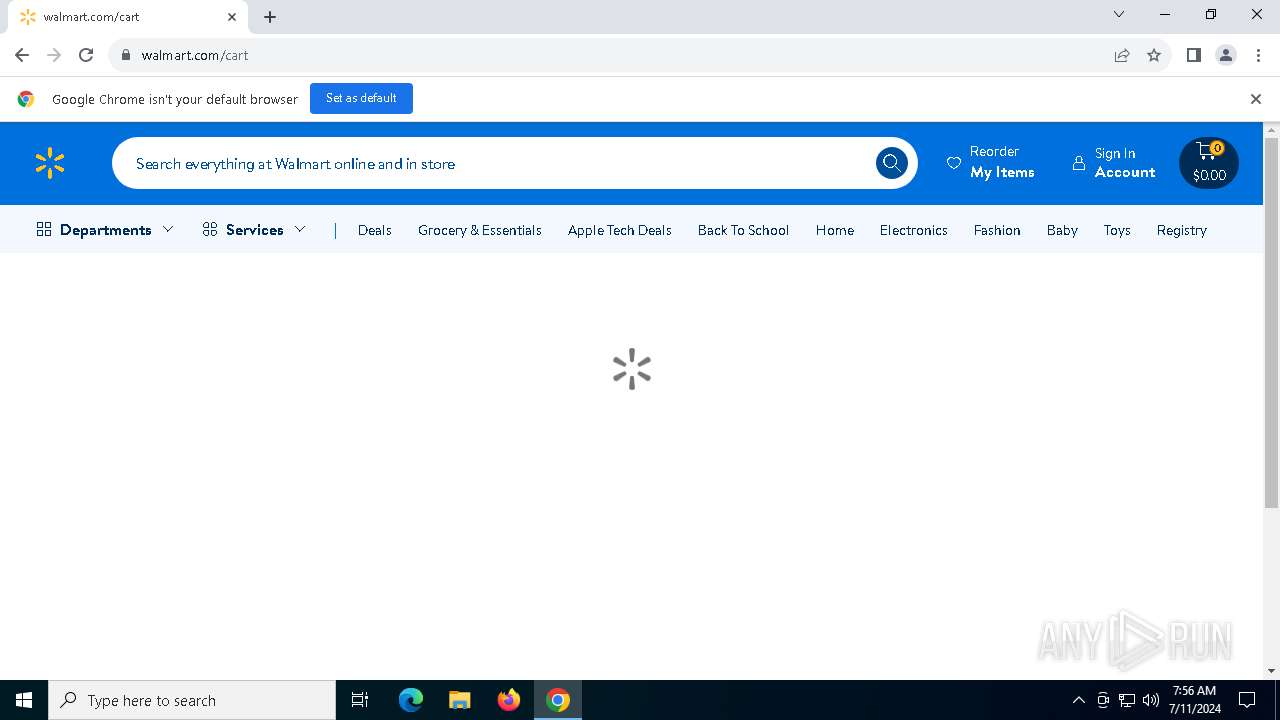Open Back To School category
The height and width of the screenshot is (720, 1280).
tap(743, 230)
